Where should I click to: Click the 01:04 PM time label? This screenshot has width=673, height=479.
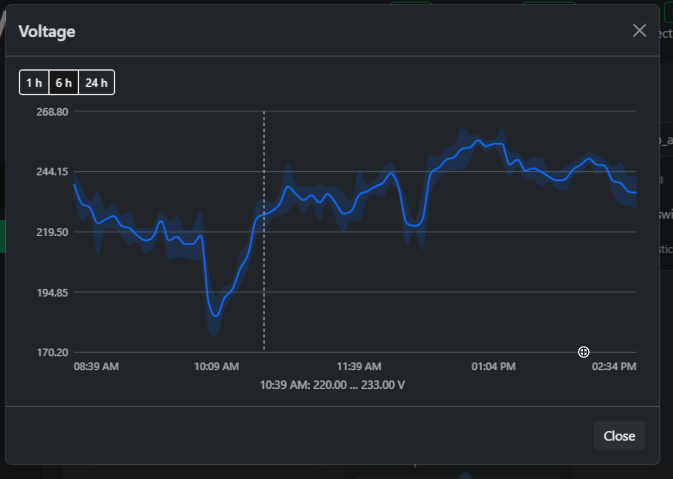click(x=493, y=367)
